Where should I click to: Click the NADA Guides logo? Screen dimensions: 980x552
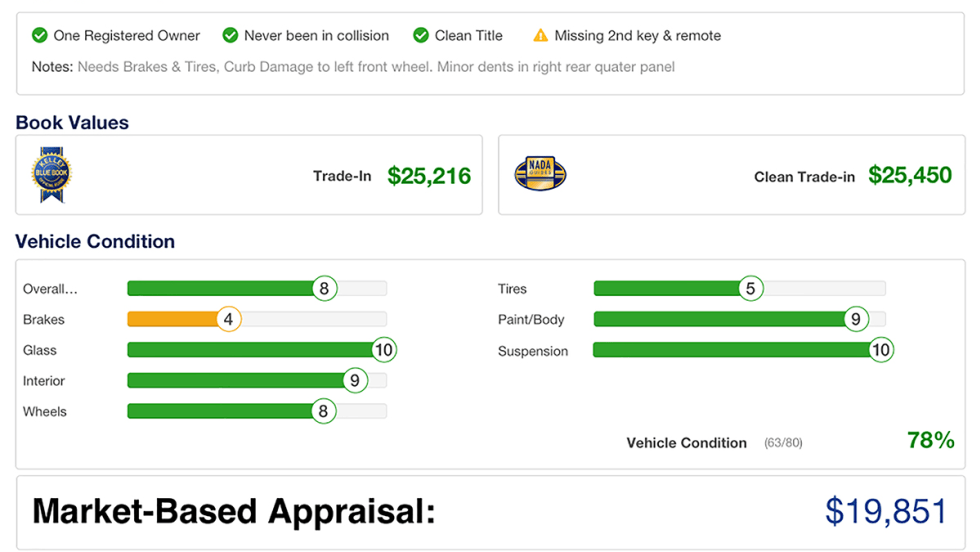coord(540,175)
